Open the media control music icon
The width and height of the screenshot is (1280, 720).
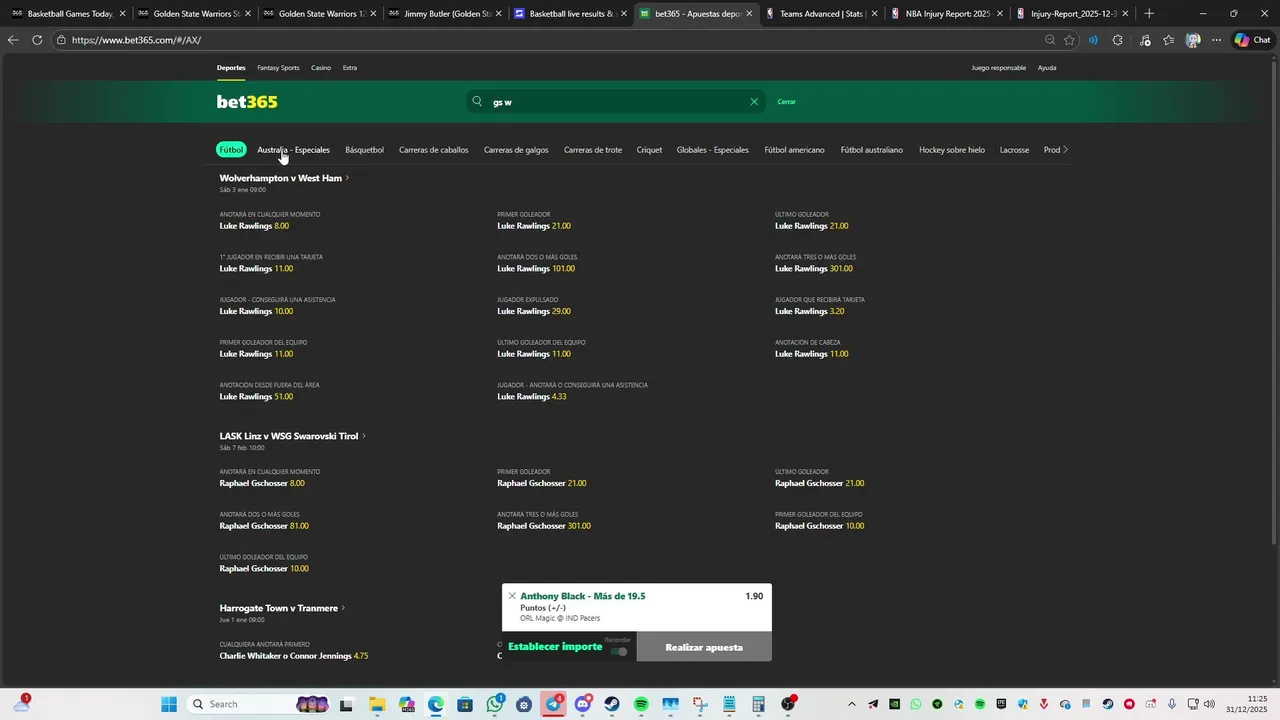[1145, 40]
